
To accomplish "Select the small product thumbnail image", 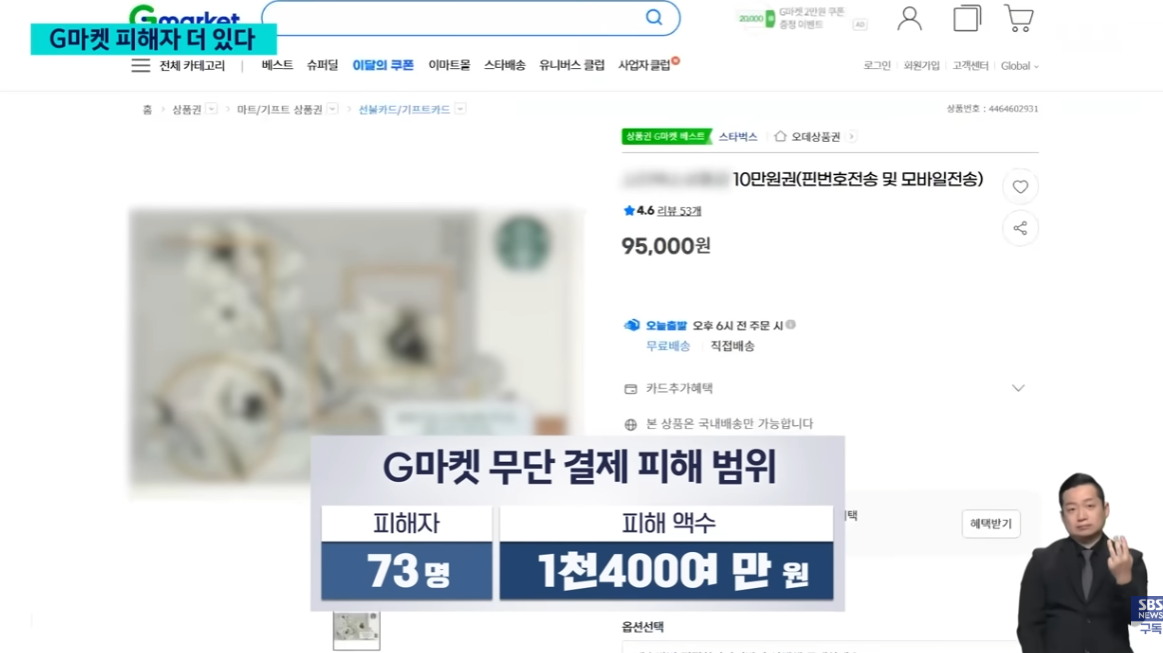I will [357, 630].
